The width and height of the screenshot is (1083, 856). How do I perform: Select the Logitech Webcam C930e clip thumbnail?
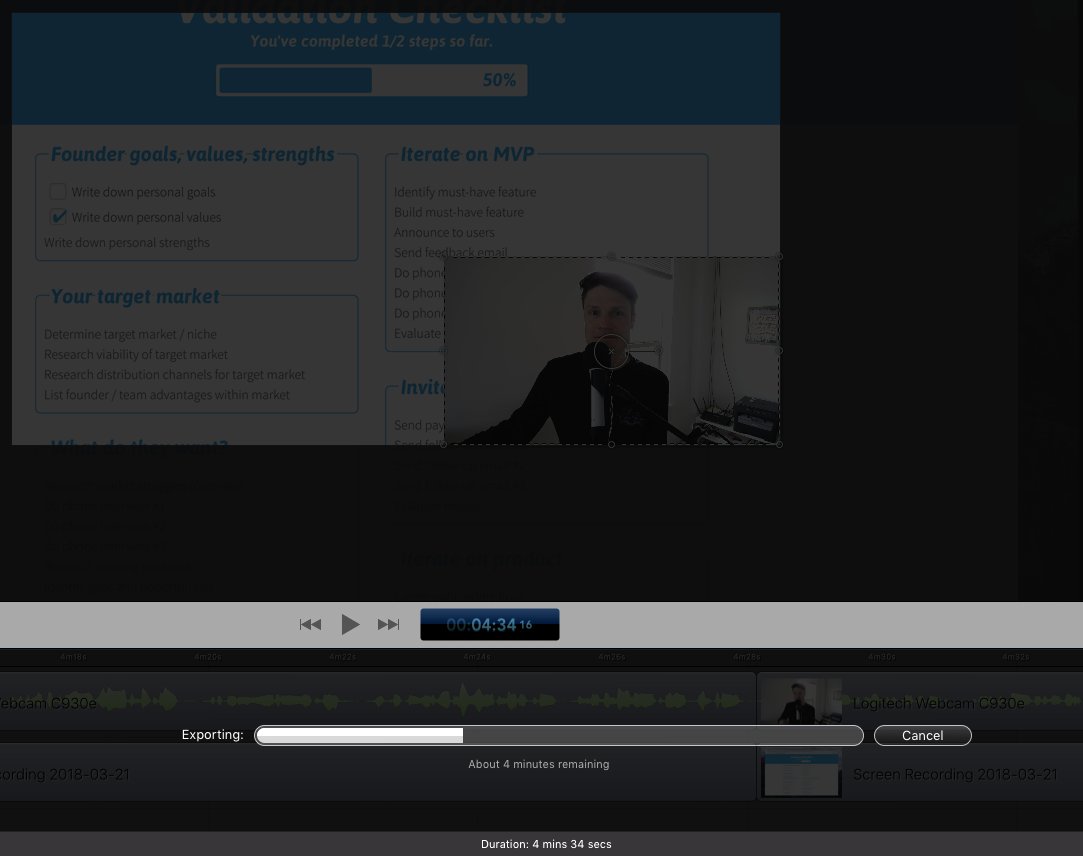800,702
